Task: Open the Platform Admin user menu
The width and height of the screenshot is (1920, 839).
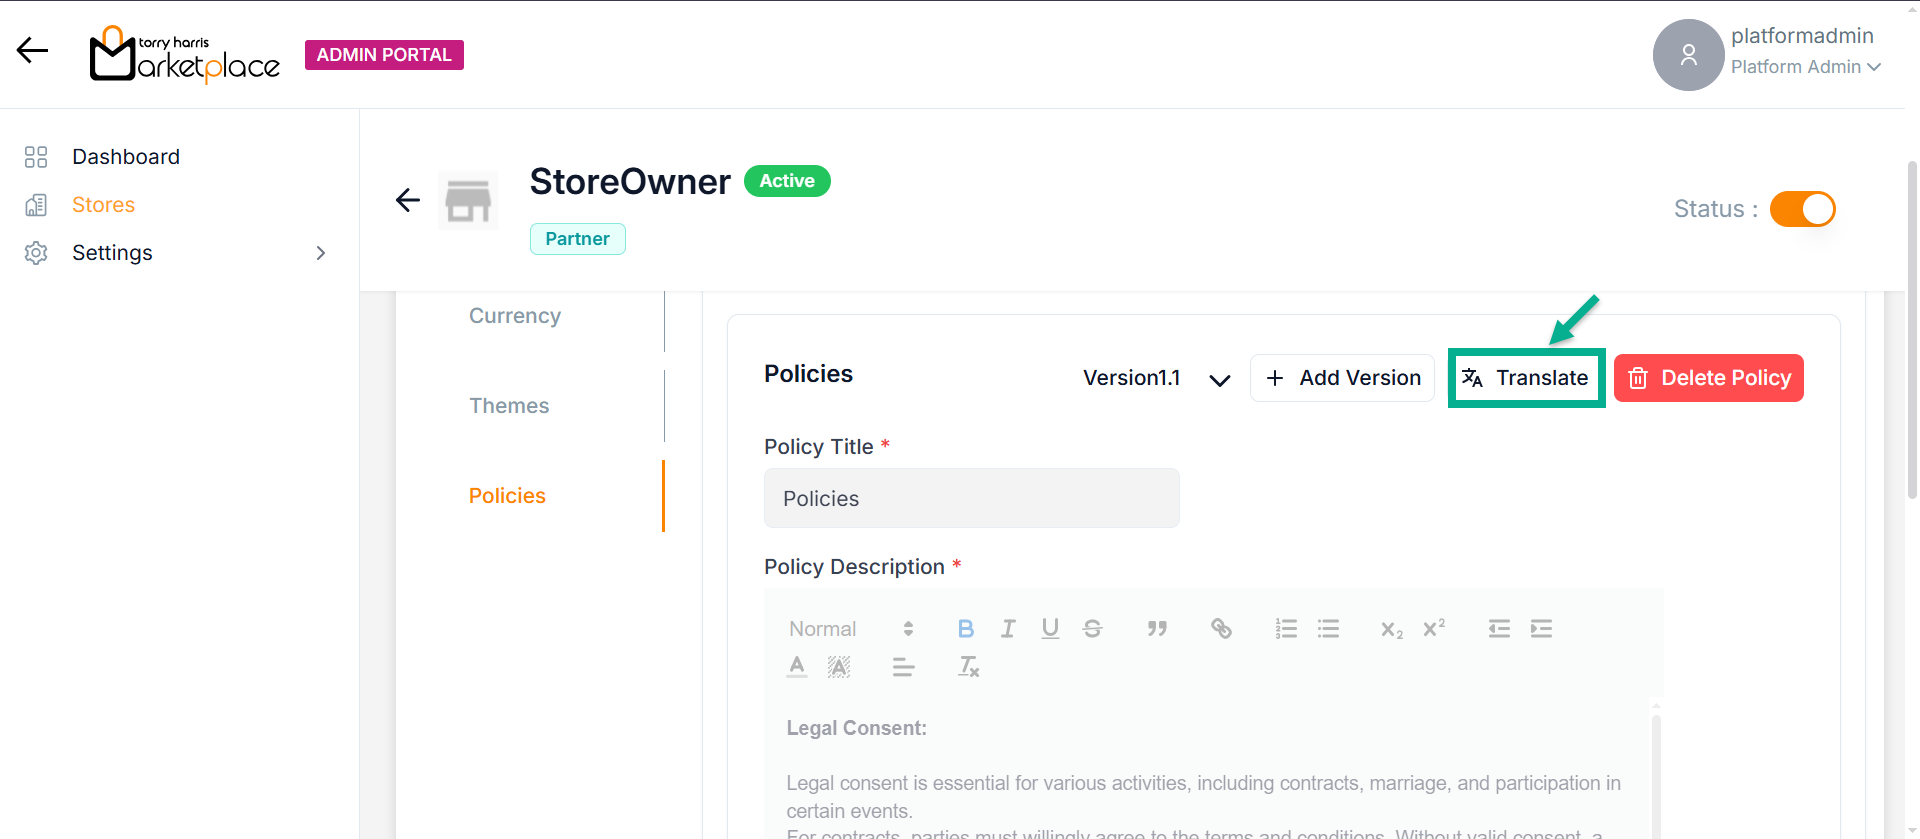Action: 1805,67
